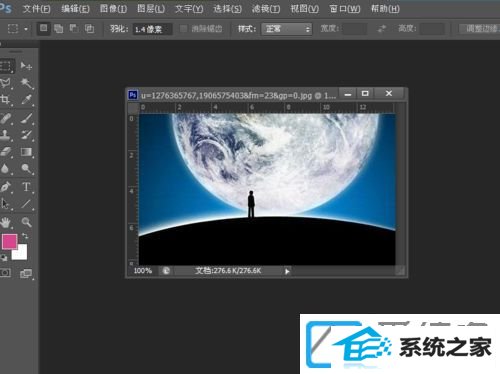Click the 羽化 feather input field

[152, 29]
